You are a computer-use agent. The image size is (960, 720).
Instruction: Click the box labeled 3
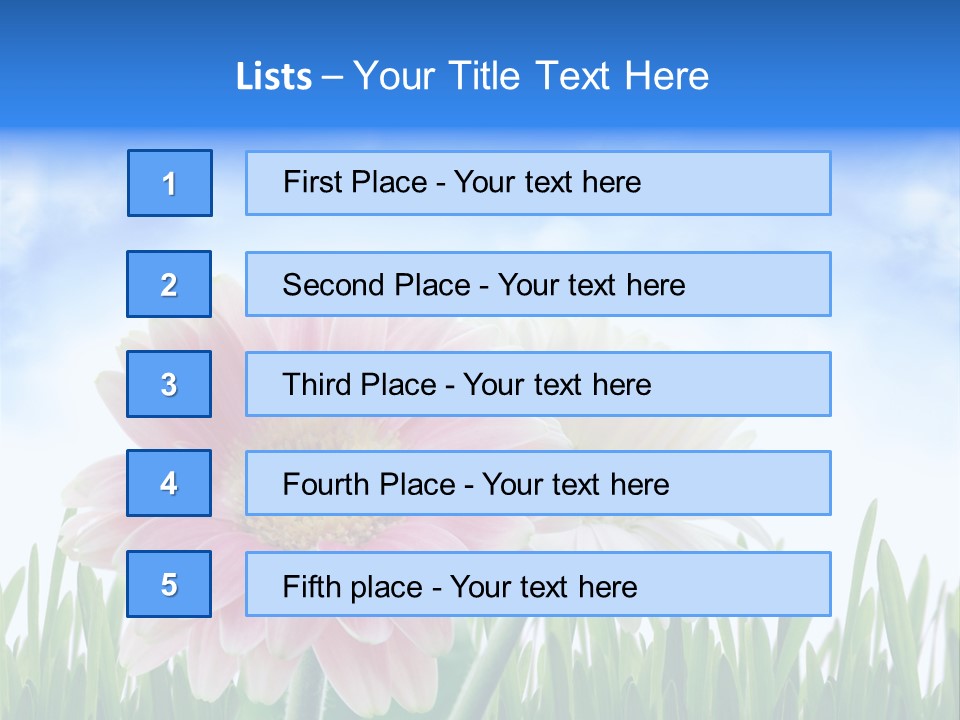click(x=169, y=384)
